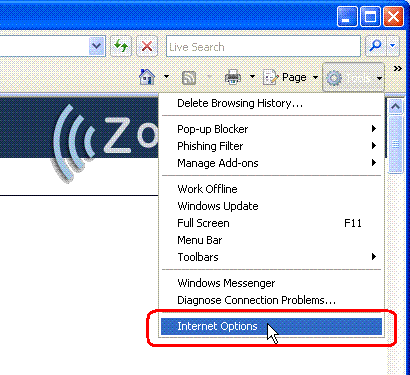Click the Refresh page icon
The image size is (410, 375).
(x=121, y=46)
